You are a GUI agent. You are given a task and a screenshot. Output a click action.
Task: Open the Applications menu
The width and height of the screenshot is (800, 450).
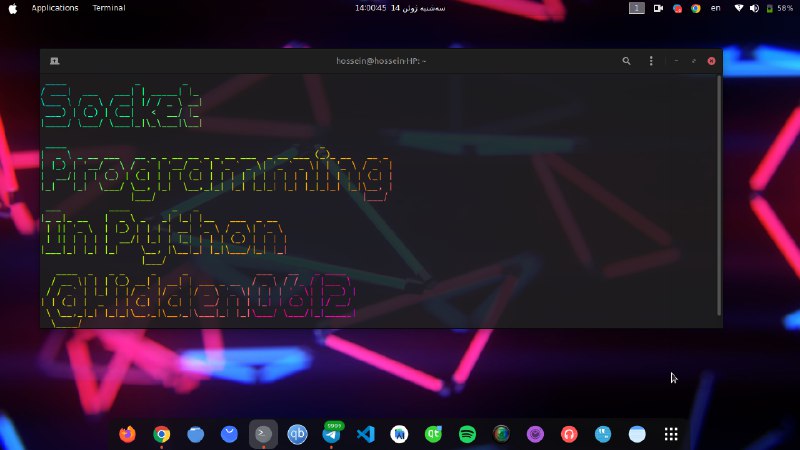pos(55,8)
